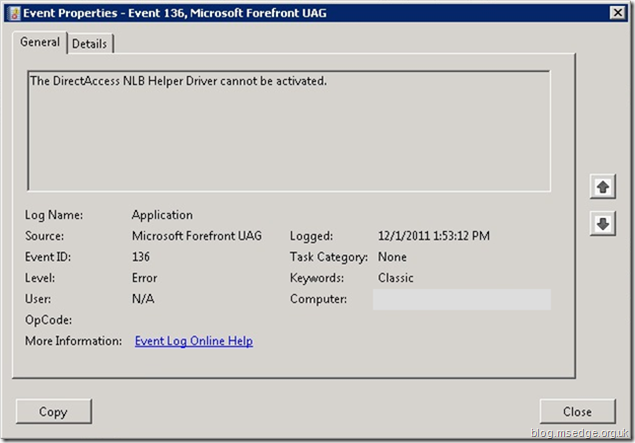
Task: Close dialog with title bar X
Action: tap(617, 13)
